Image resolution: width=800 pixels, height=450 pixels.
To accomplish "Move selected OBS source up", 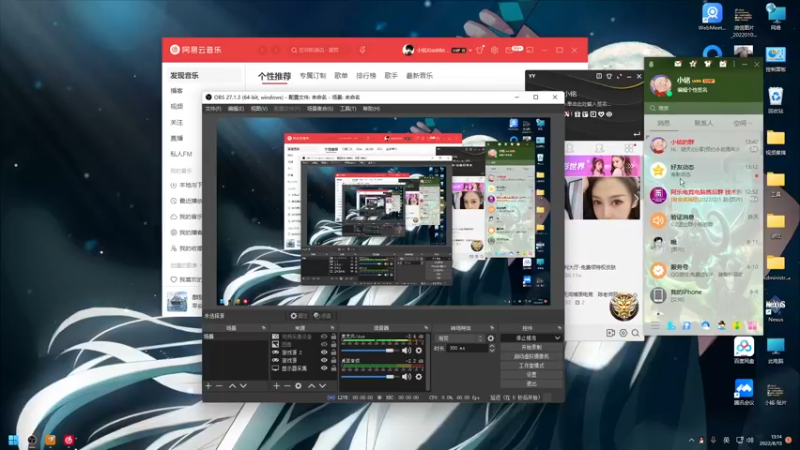I will (311, 386).
